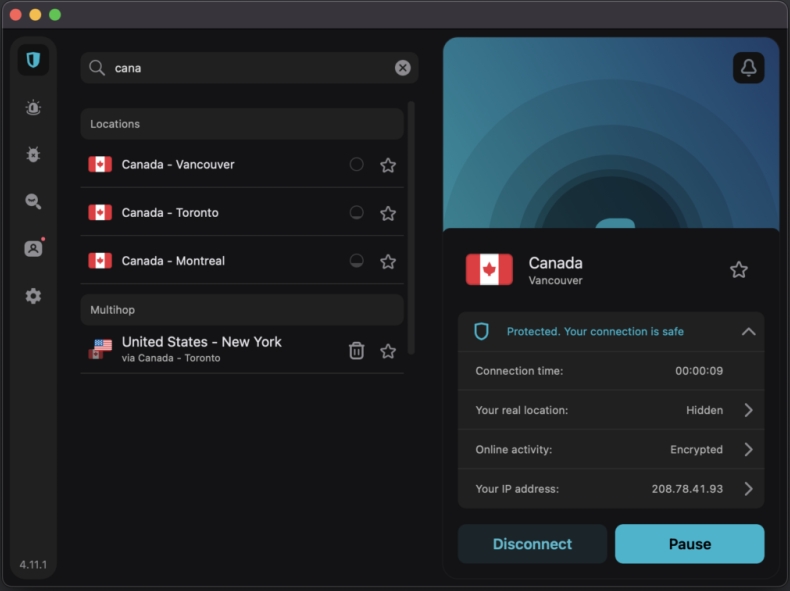This screenshot has height=591, width=790.
Task: Open Settings via the gear icon
Action: pos(33,296)
